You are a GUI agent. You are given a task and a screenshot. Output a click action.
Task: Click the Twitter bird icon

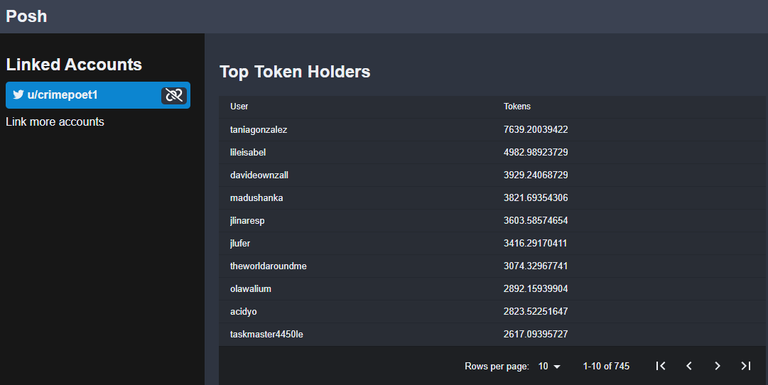(18, 95)
